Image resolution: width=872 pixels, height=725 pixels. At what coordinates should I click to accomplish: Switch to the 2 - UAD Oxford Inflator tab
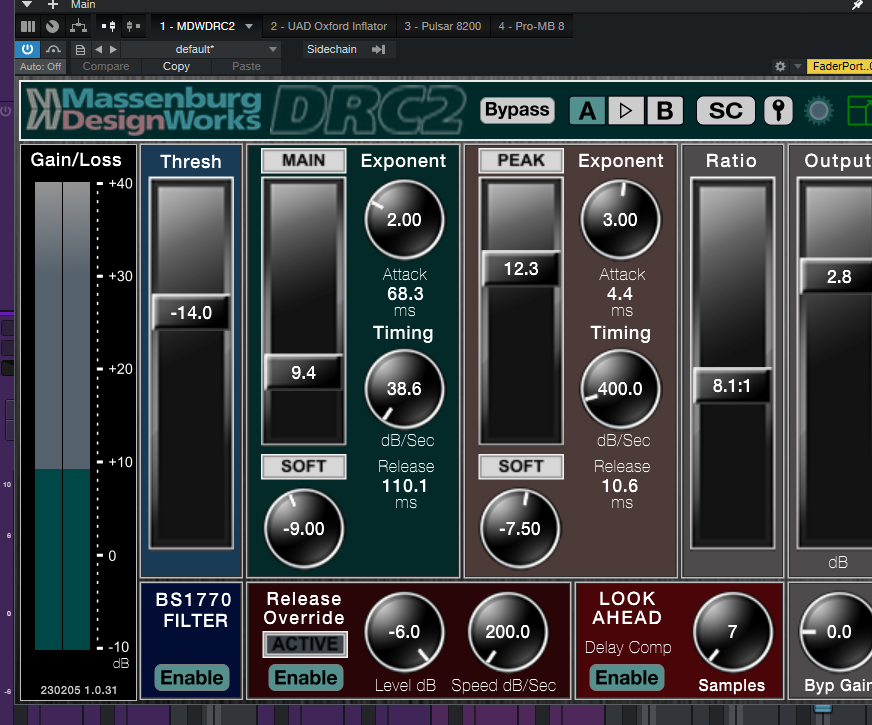click(329, 26)
